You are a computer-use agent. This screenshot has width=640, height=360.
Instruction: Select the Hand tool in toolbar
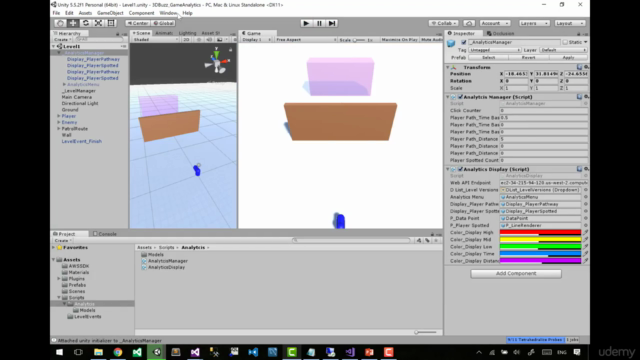pos(60,23)
